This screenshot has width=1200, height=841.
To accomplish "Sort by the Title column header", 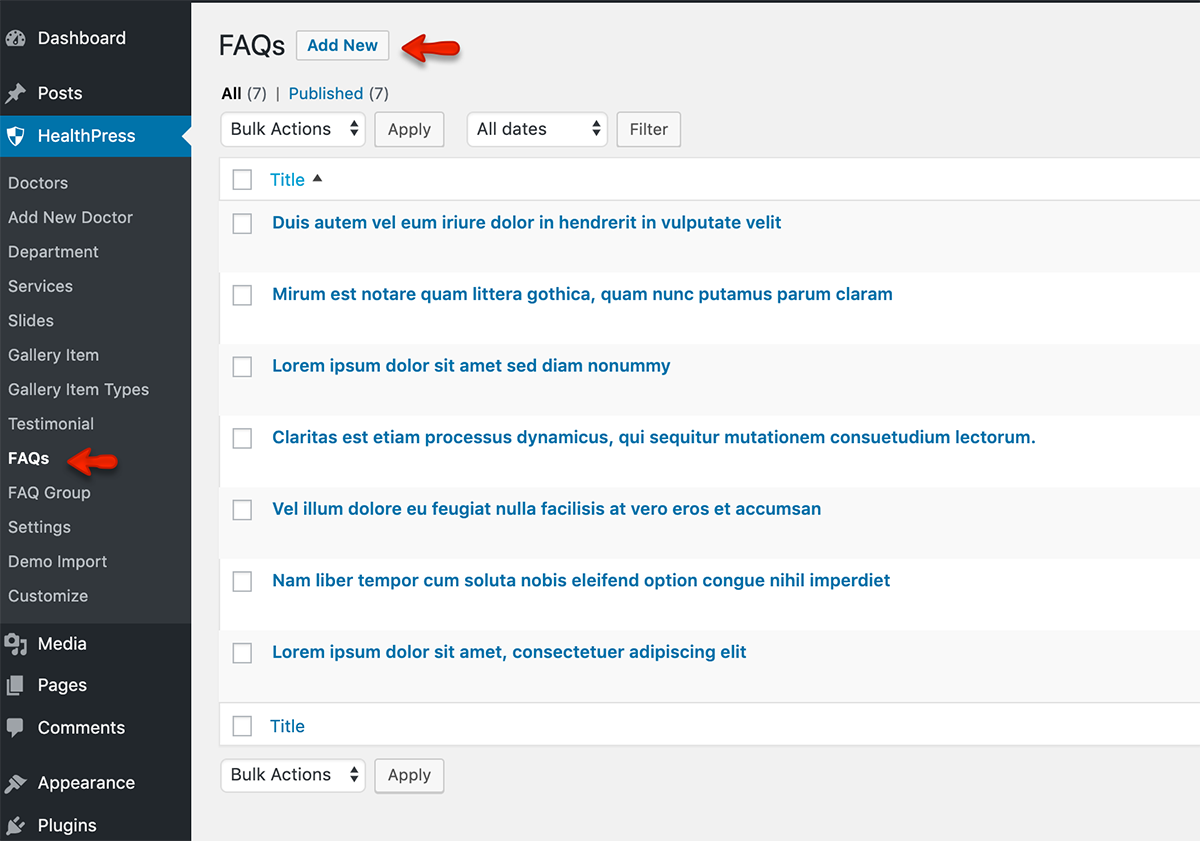I will [287, 180].
